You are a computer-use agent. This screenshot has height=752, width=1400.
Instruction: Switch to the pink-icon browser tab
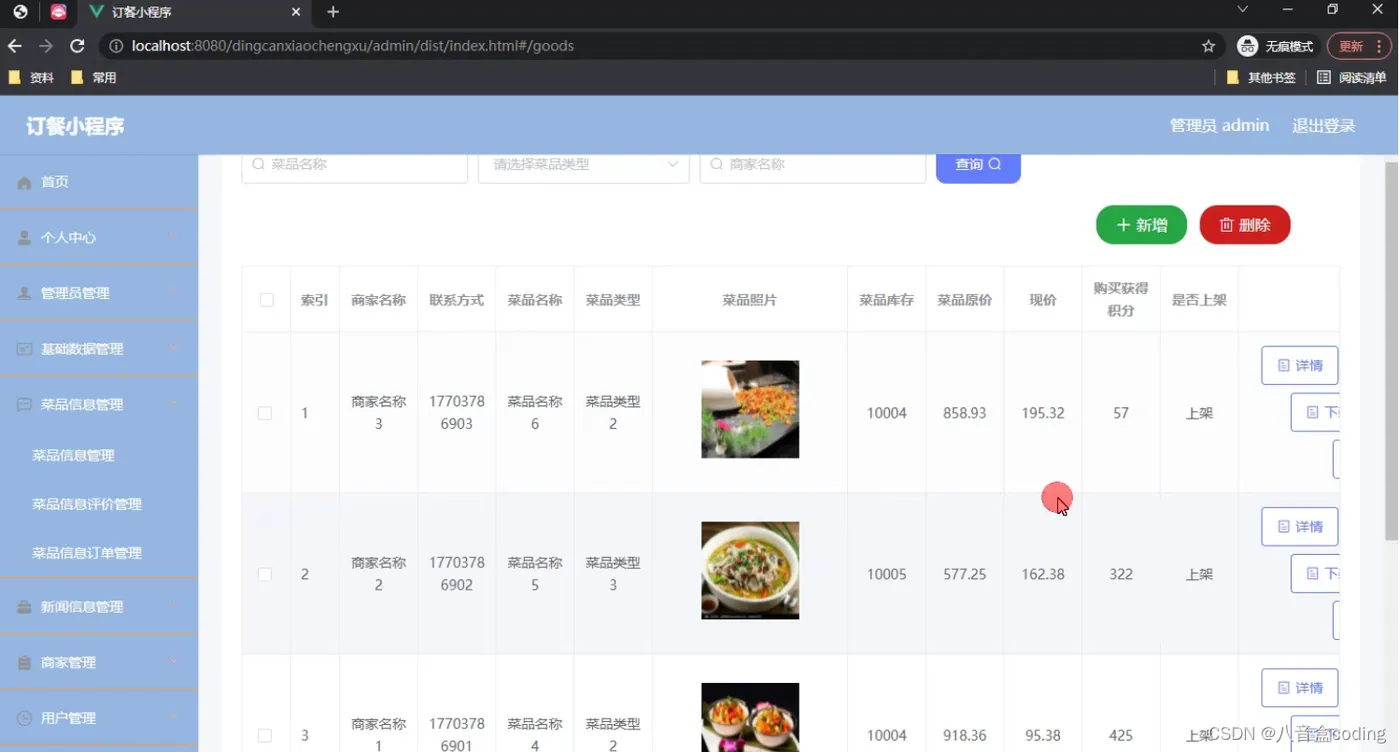tap(58, 12)
